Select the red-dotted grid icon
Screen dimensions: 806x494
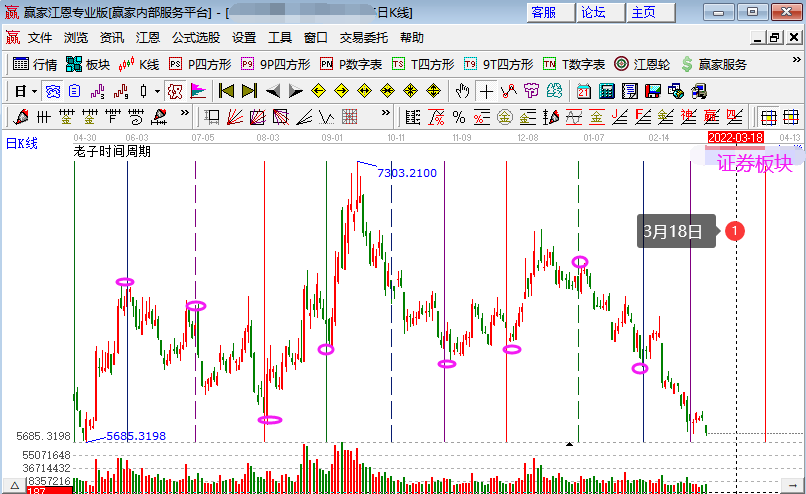(350, 117)
